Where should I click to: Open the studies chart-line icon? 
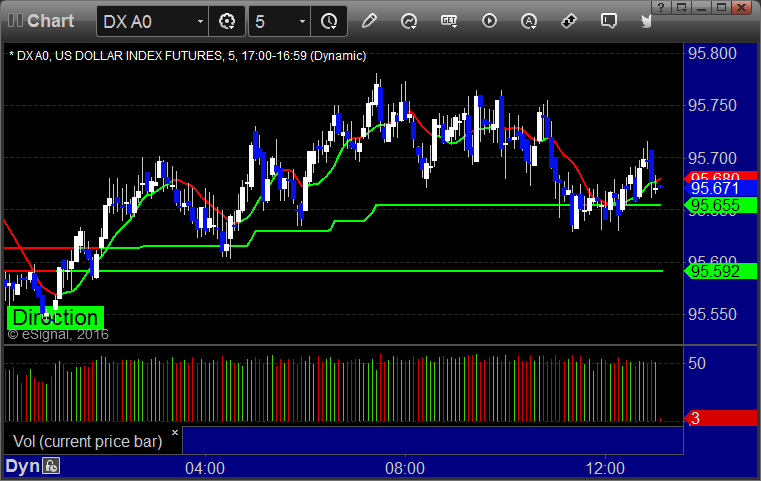pyautogui.click(x=409, y=21)
